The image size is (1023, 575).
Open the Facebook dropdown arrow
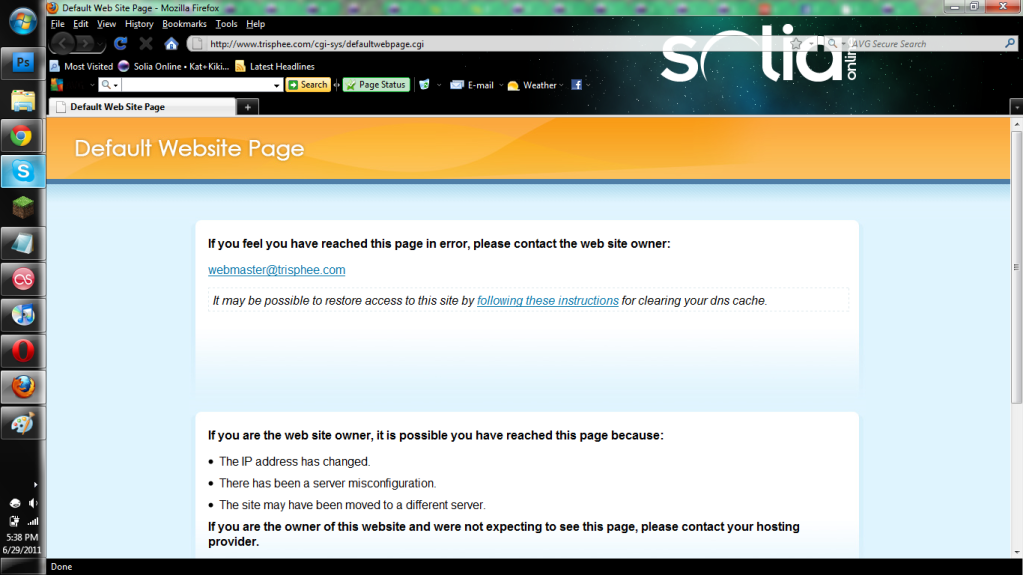(x=588, y=85)
